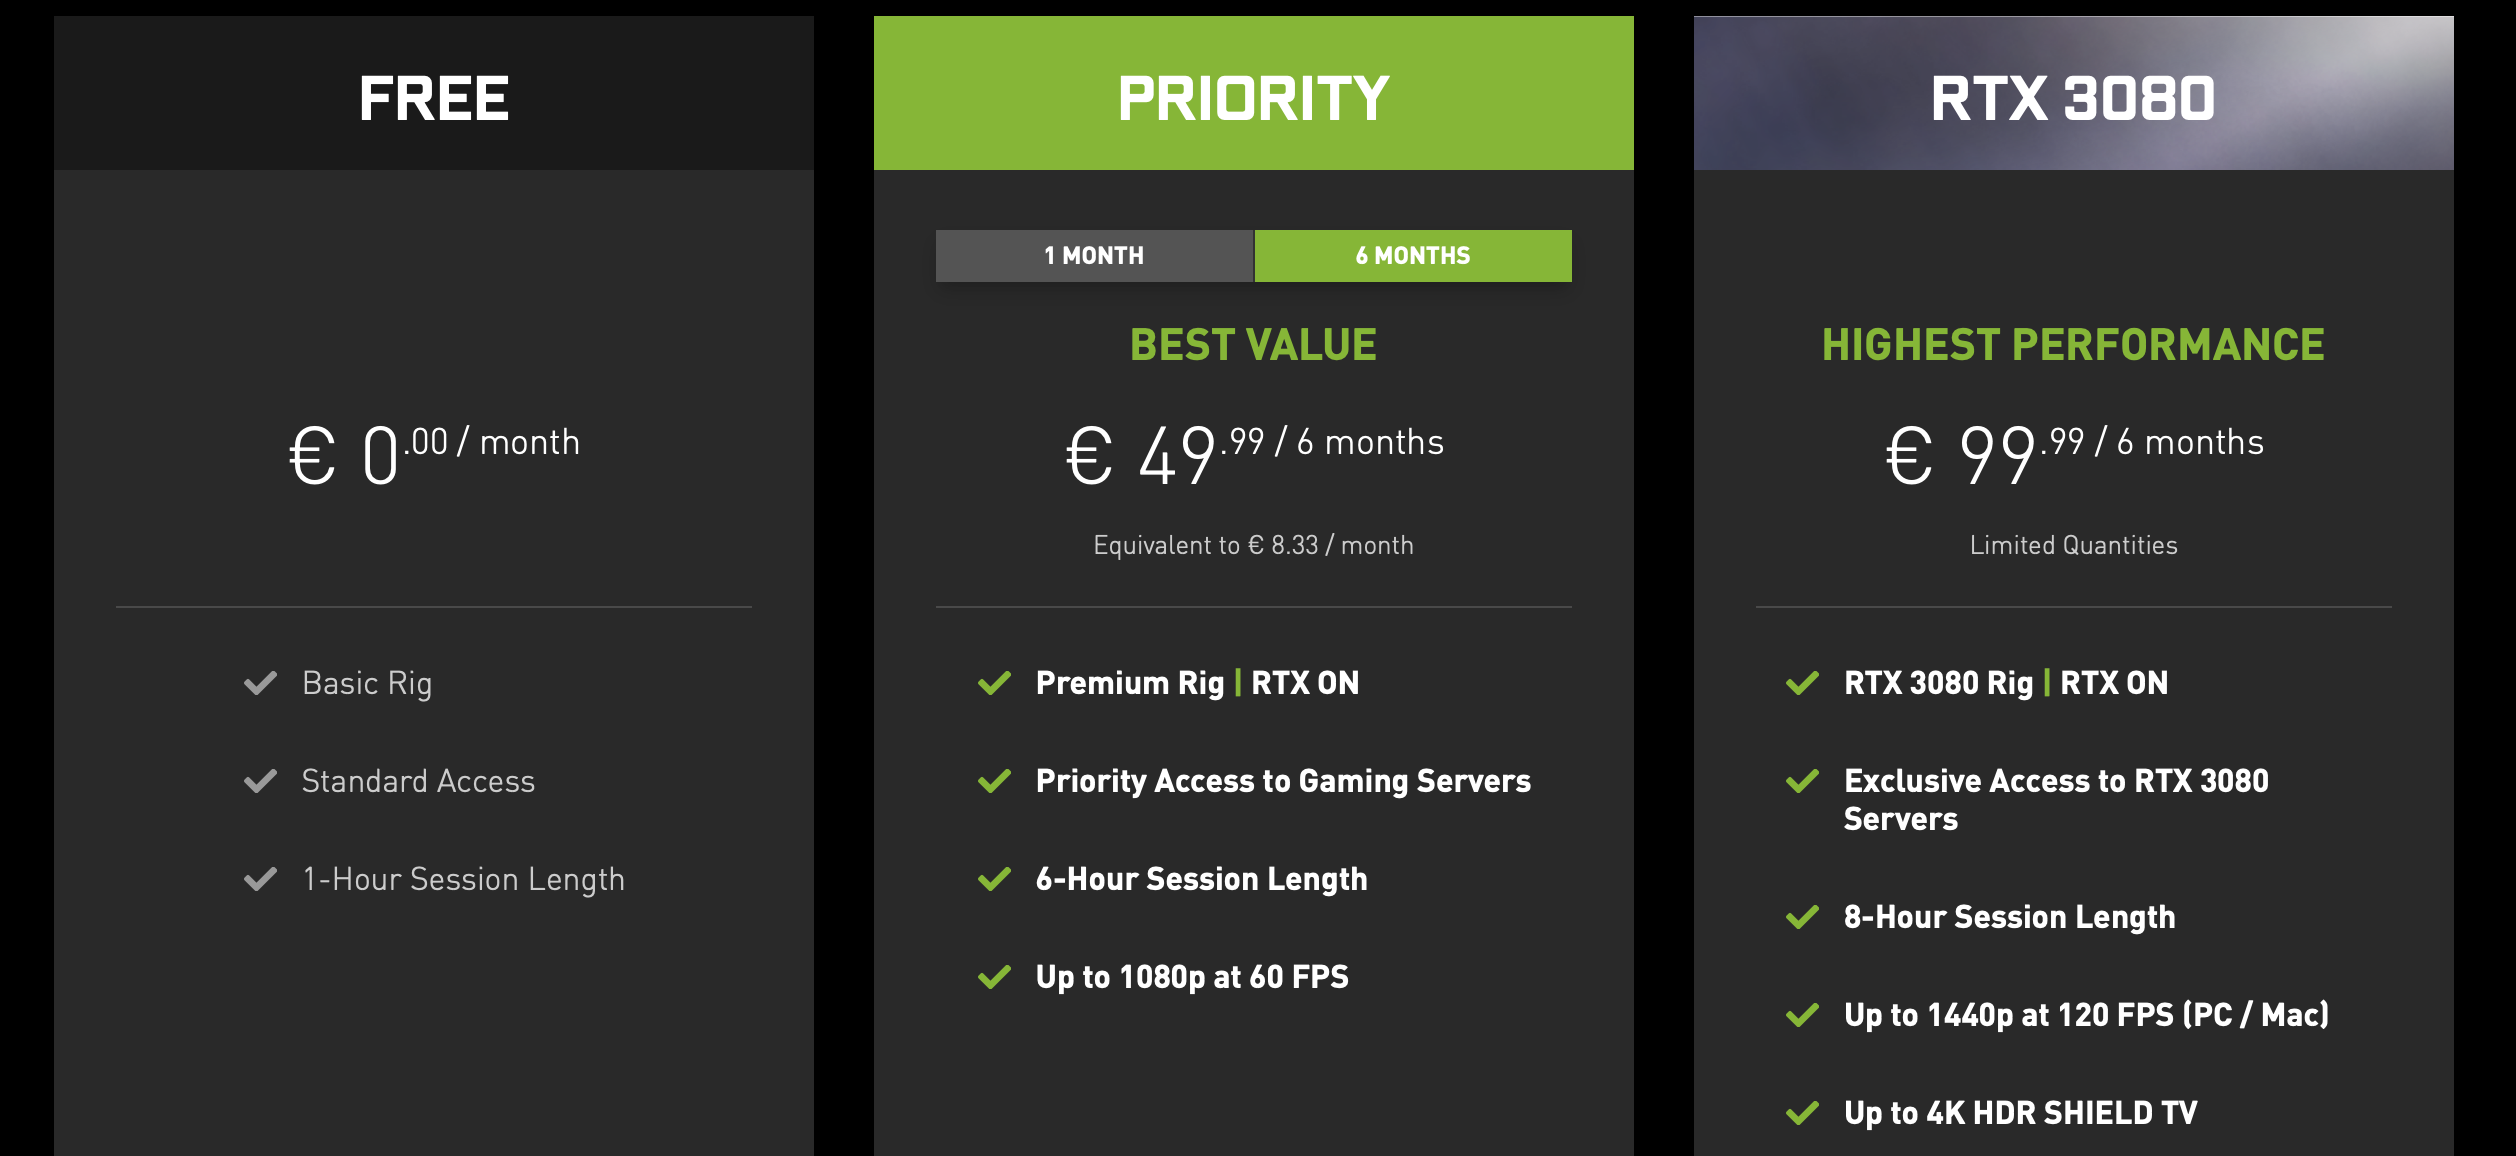Click the HIGHEST PERFORMANCE label
The height and width of the screenshot is (1156, 2516).
[2073, 345]
